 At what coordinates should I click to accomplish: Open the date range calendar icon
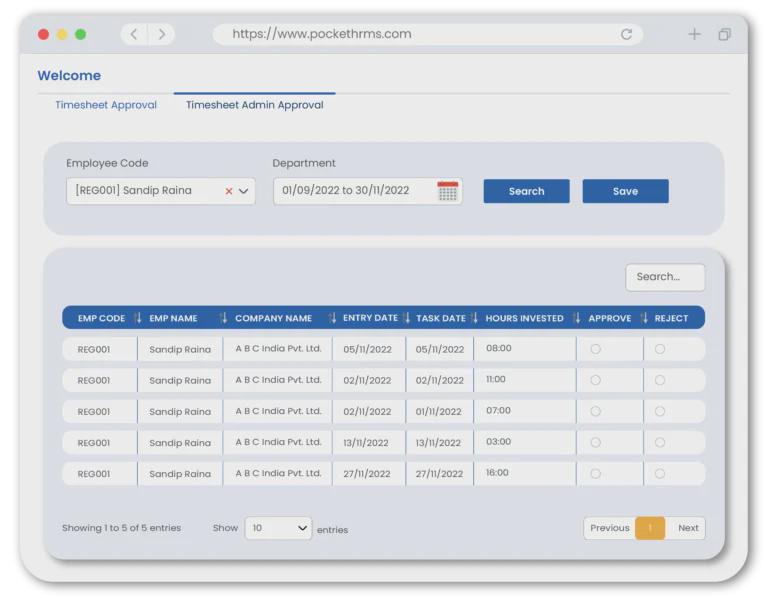pos(447,191)
